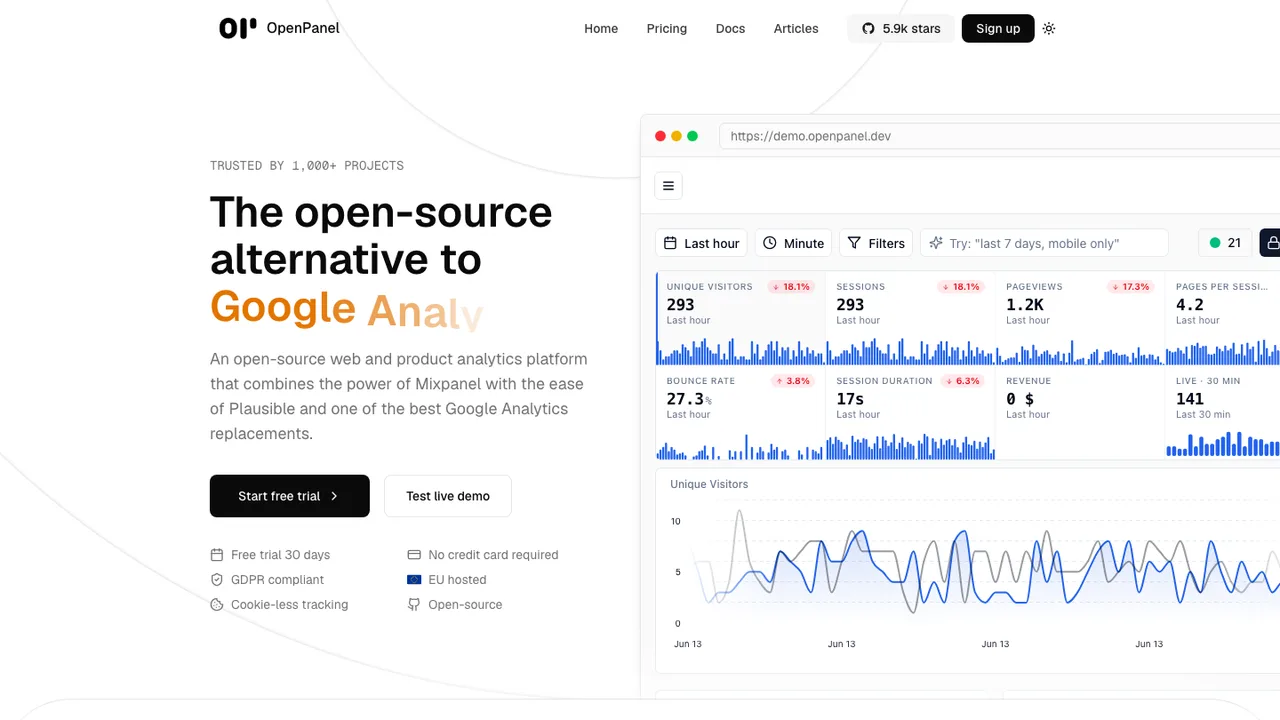The height and width of the screenshot is (720, 1280).
Task: Click the cookie icon beside Cookie-less tracking
Action: click(x=216, y=605)
